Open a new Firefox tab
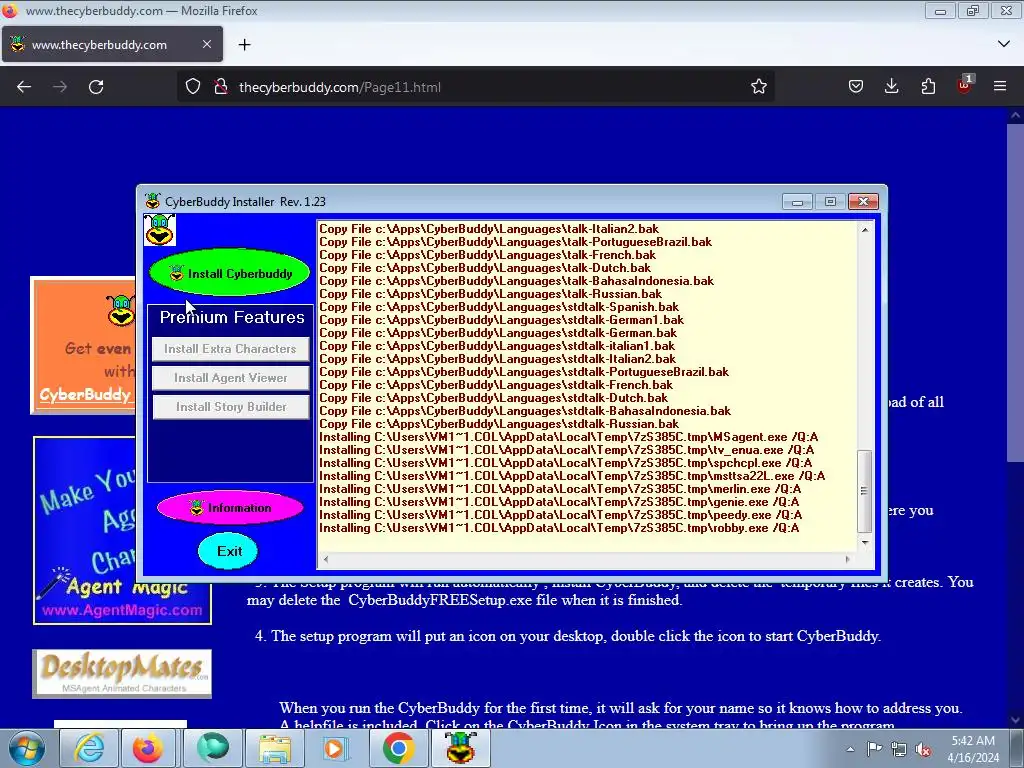The width and height of the screenshot is (1024, 768). click(244, 44)
